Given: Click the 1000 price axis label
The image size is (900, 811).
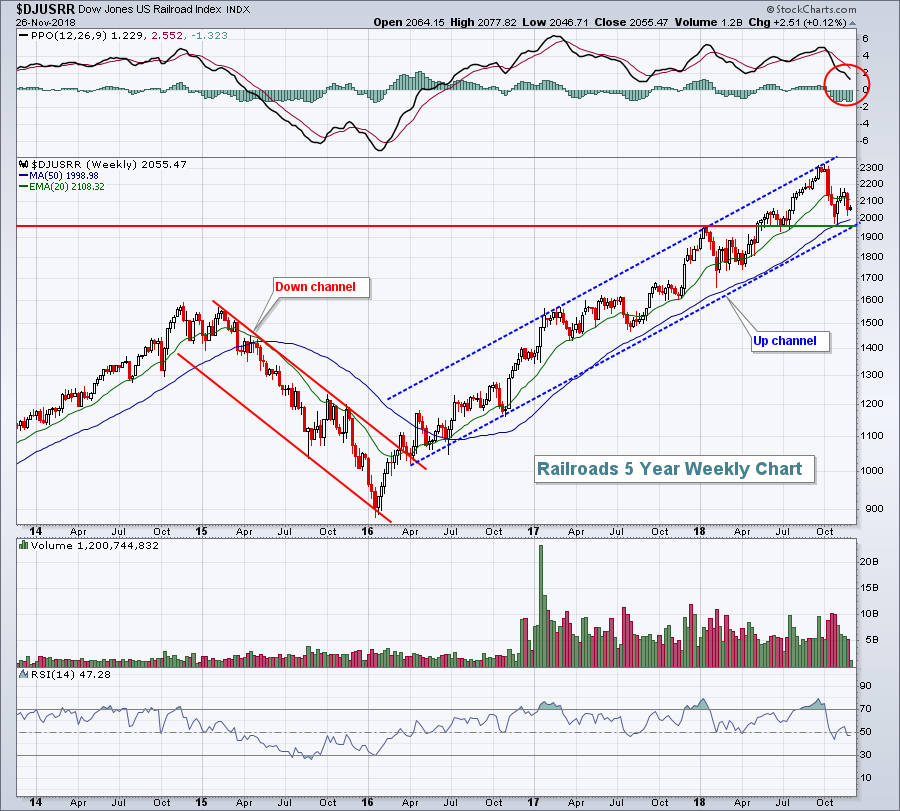Looking at the screenshot, I should pyautogui.click(x=871, y=471).
